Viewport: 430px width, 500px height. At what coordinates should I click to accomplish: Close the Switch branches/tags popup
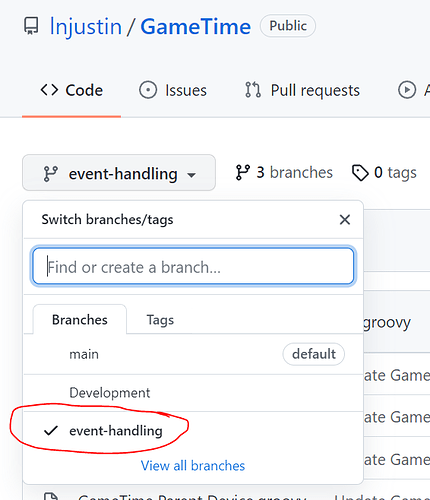tap(345, 220)
